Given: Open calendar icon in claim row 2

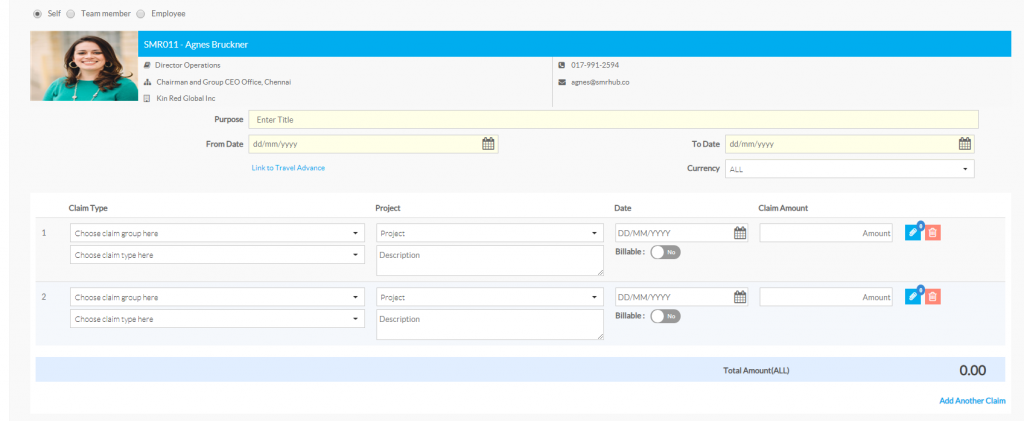Looking at the screenshot, I should pos(739,297).
